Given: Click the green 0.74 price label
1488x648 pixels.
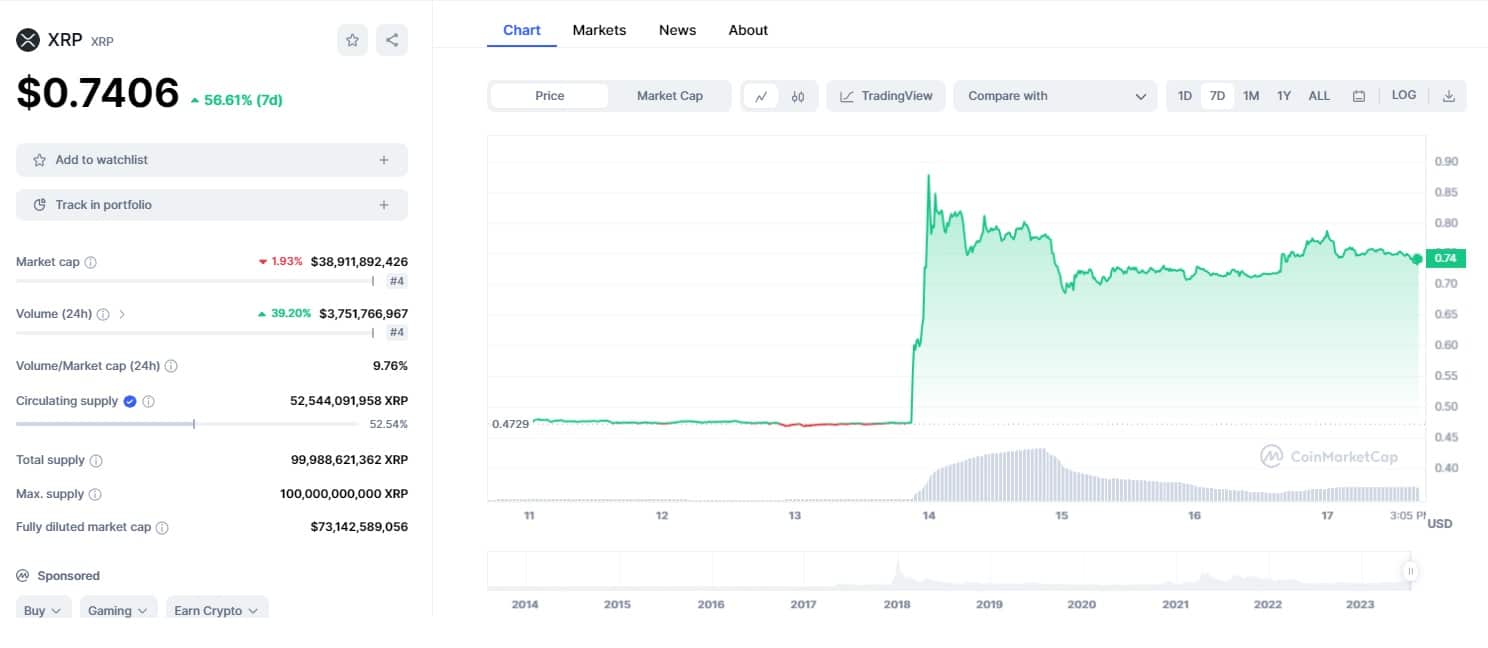Looking at the screenshot, I should coord(1445,259).
